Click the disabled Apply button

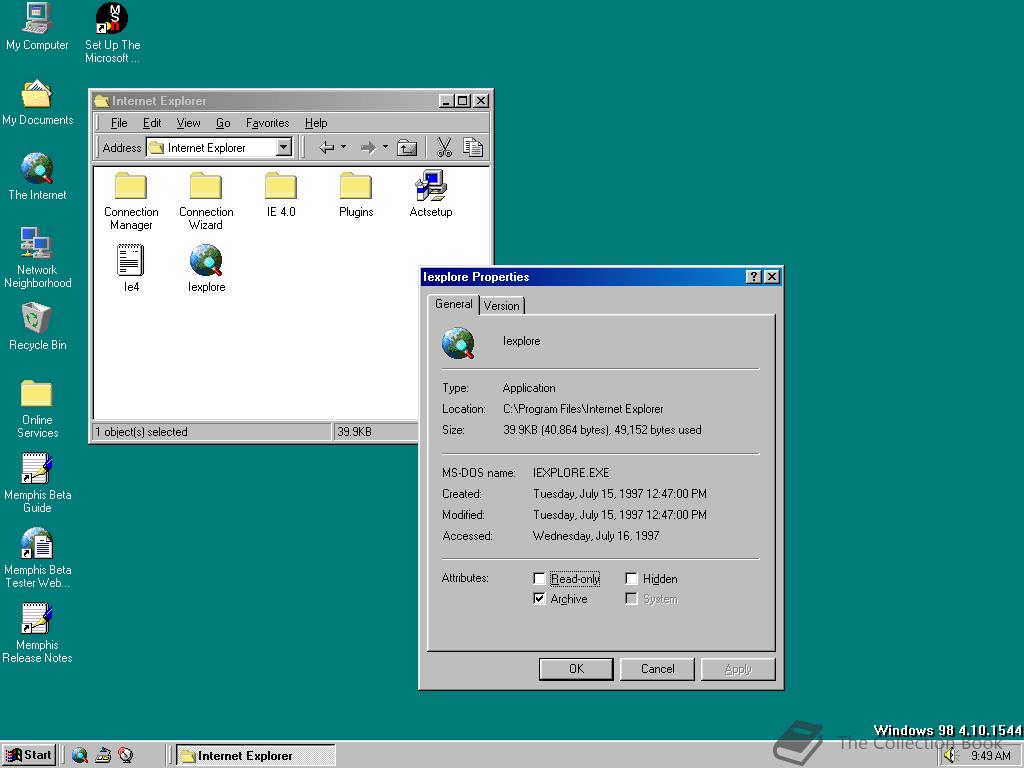point(738,669)
